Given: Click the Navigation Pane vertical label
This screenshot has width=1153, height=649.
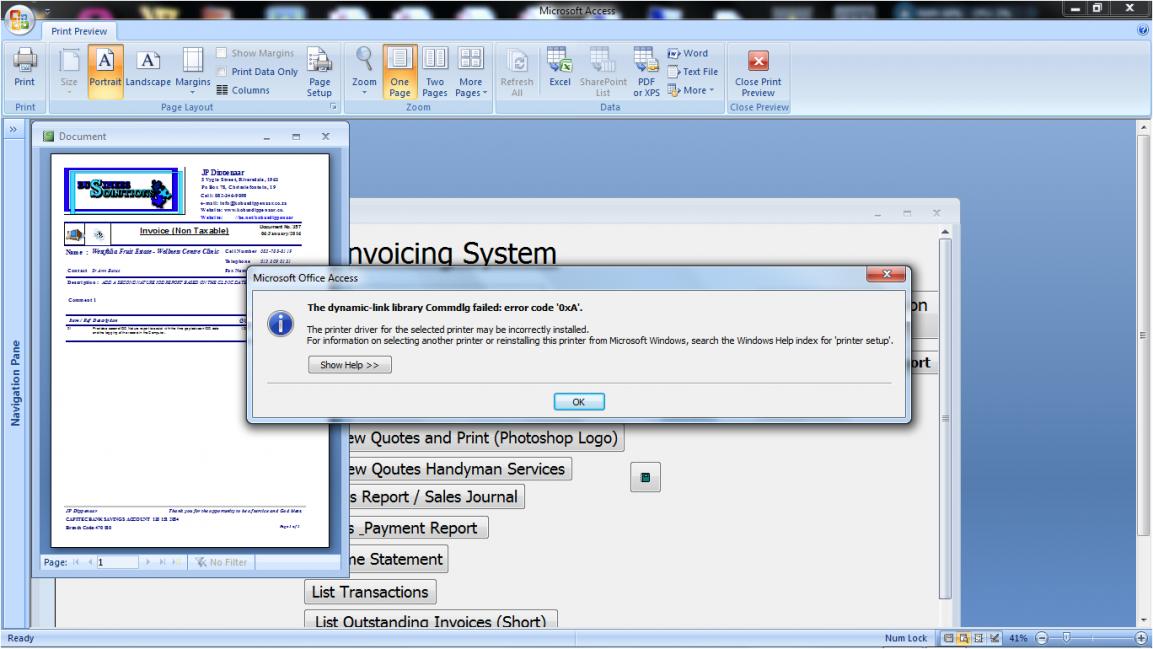Looking at the screenshot, I should 15,383.
